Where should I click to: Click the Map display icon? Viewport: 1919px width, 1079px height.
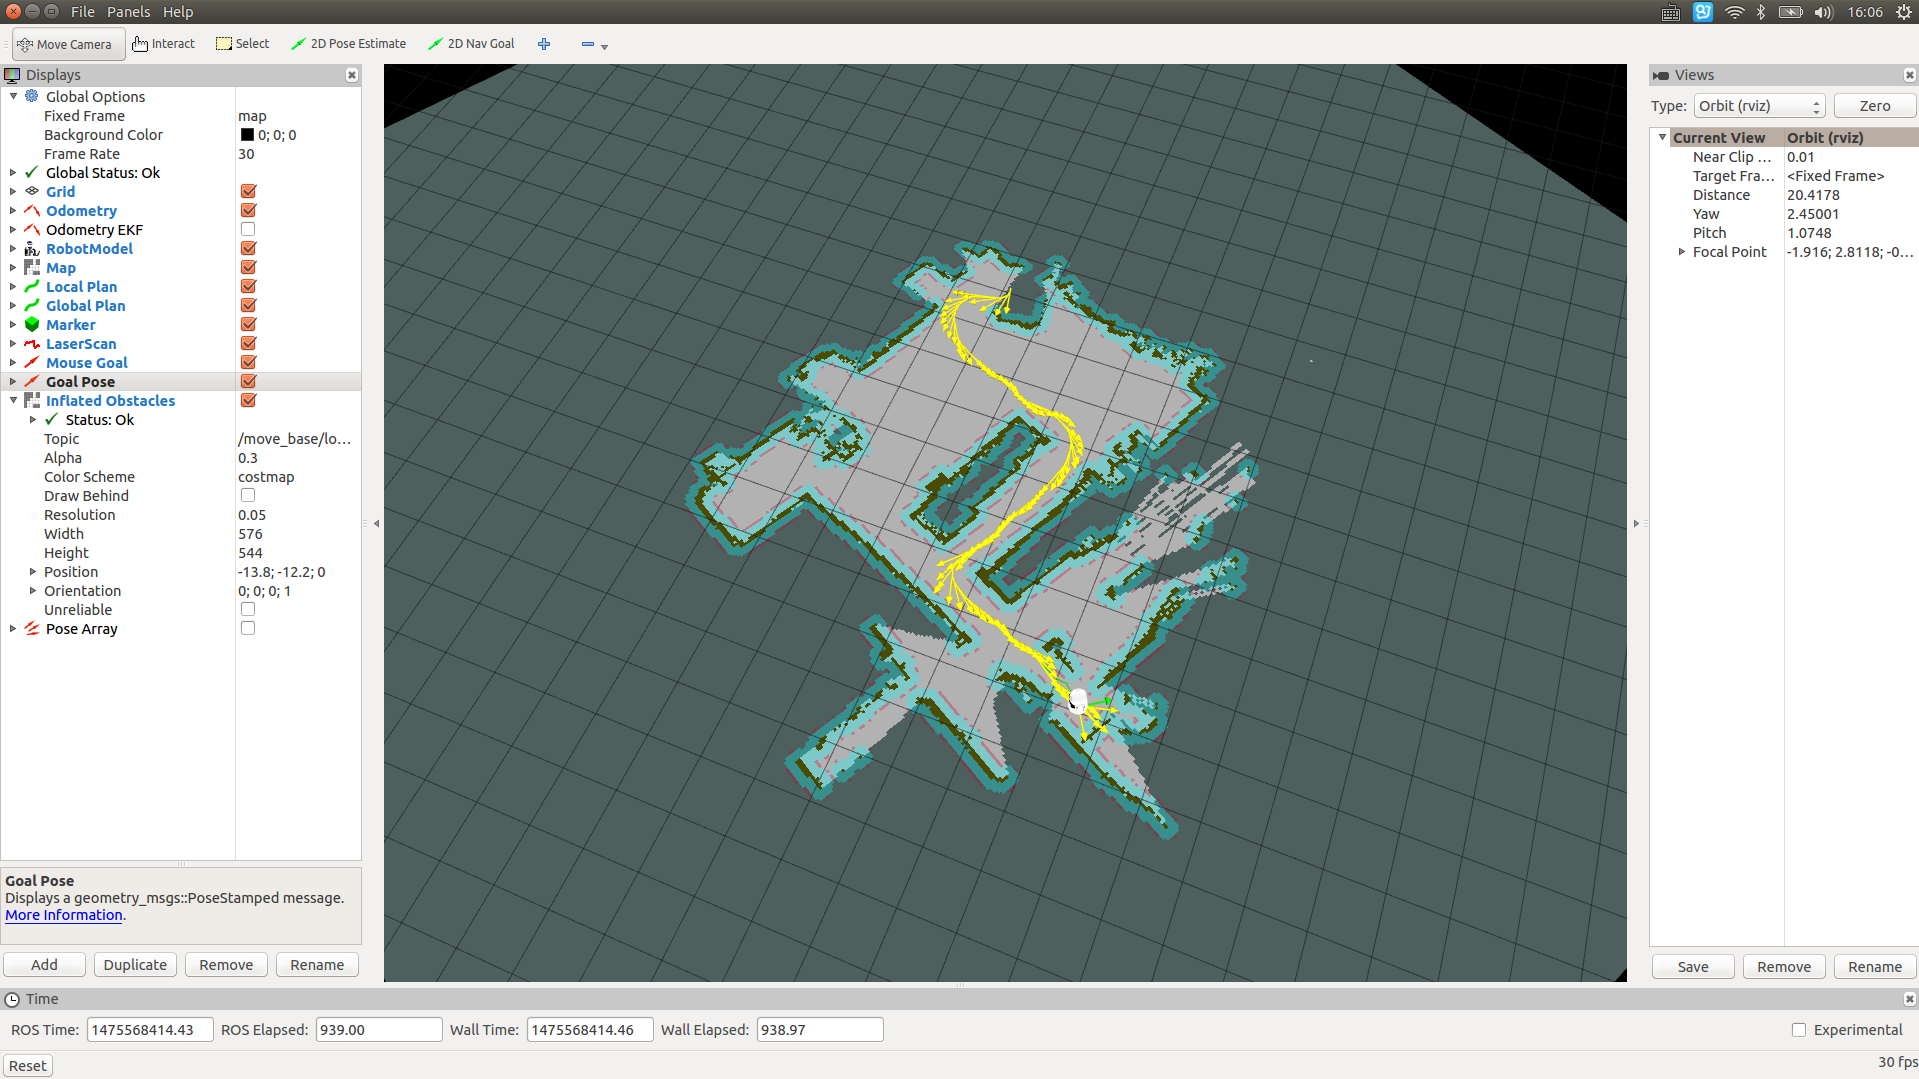[x=32, y=267]
